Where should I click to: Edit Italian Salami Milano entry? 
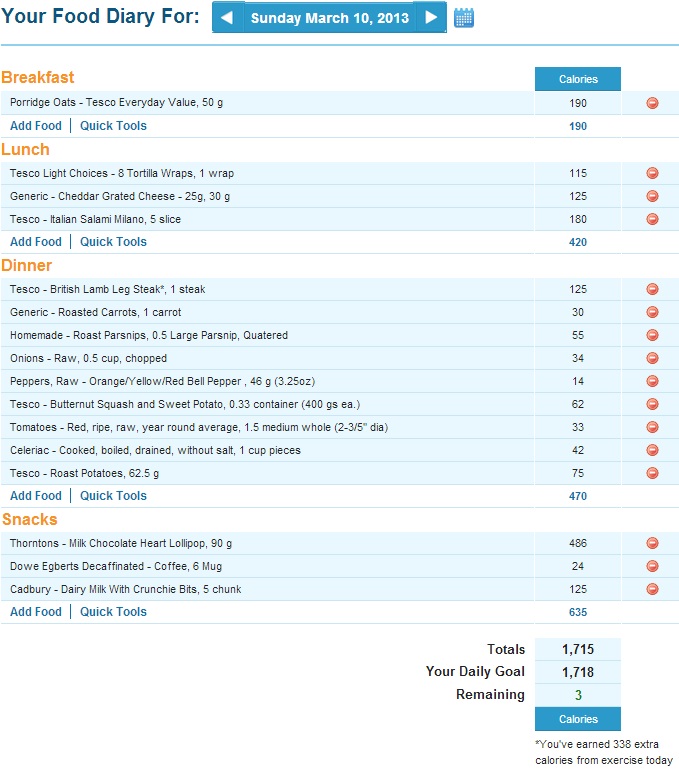pyautogui.click(x=95, y=219)
